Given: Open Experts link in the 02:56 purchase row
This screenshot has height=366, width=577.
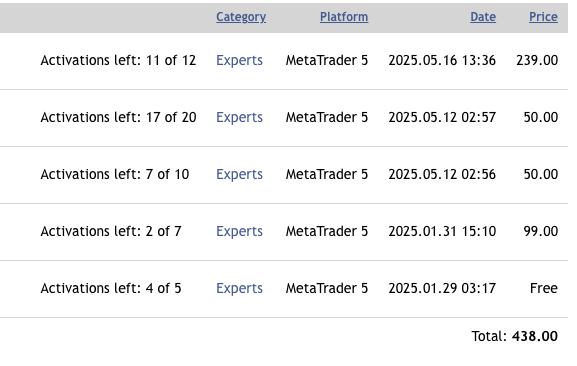Looking at the screenshot, I should pos(239,174).
